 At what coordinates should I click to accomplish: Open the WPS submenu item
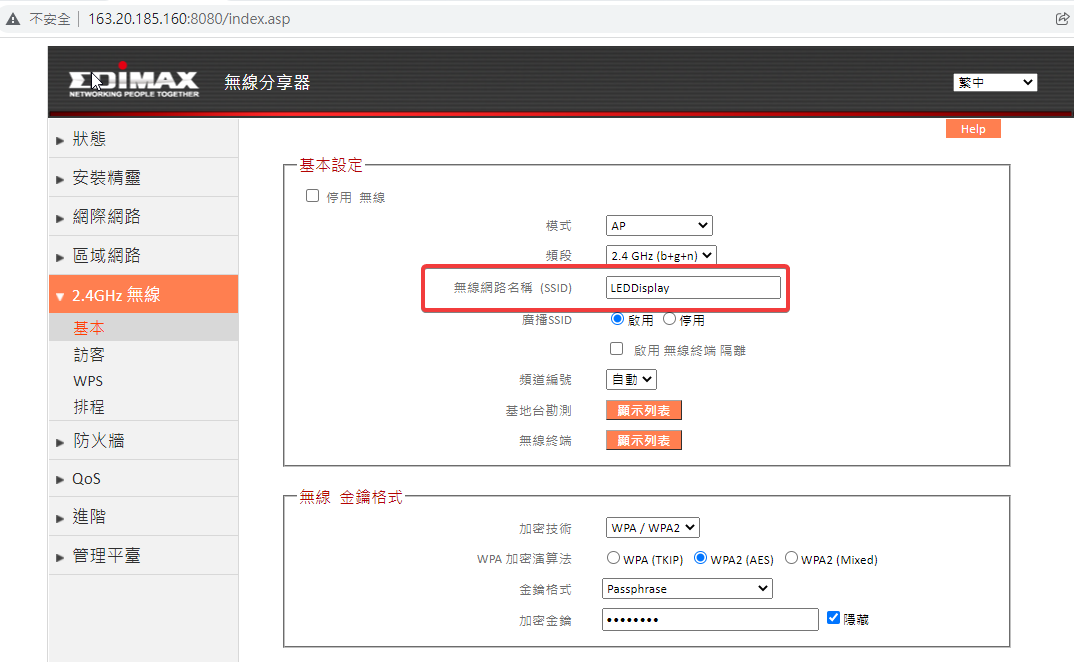88,381
